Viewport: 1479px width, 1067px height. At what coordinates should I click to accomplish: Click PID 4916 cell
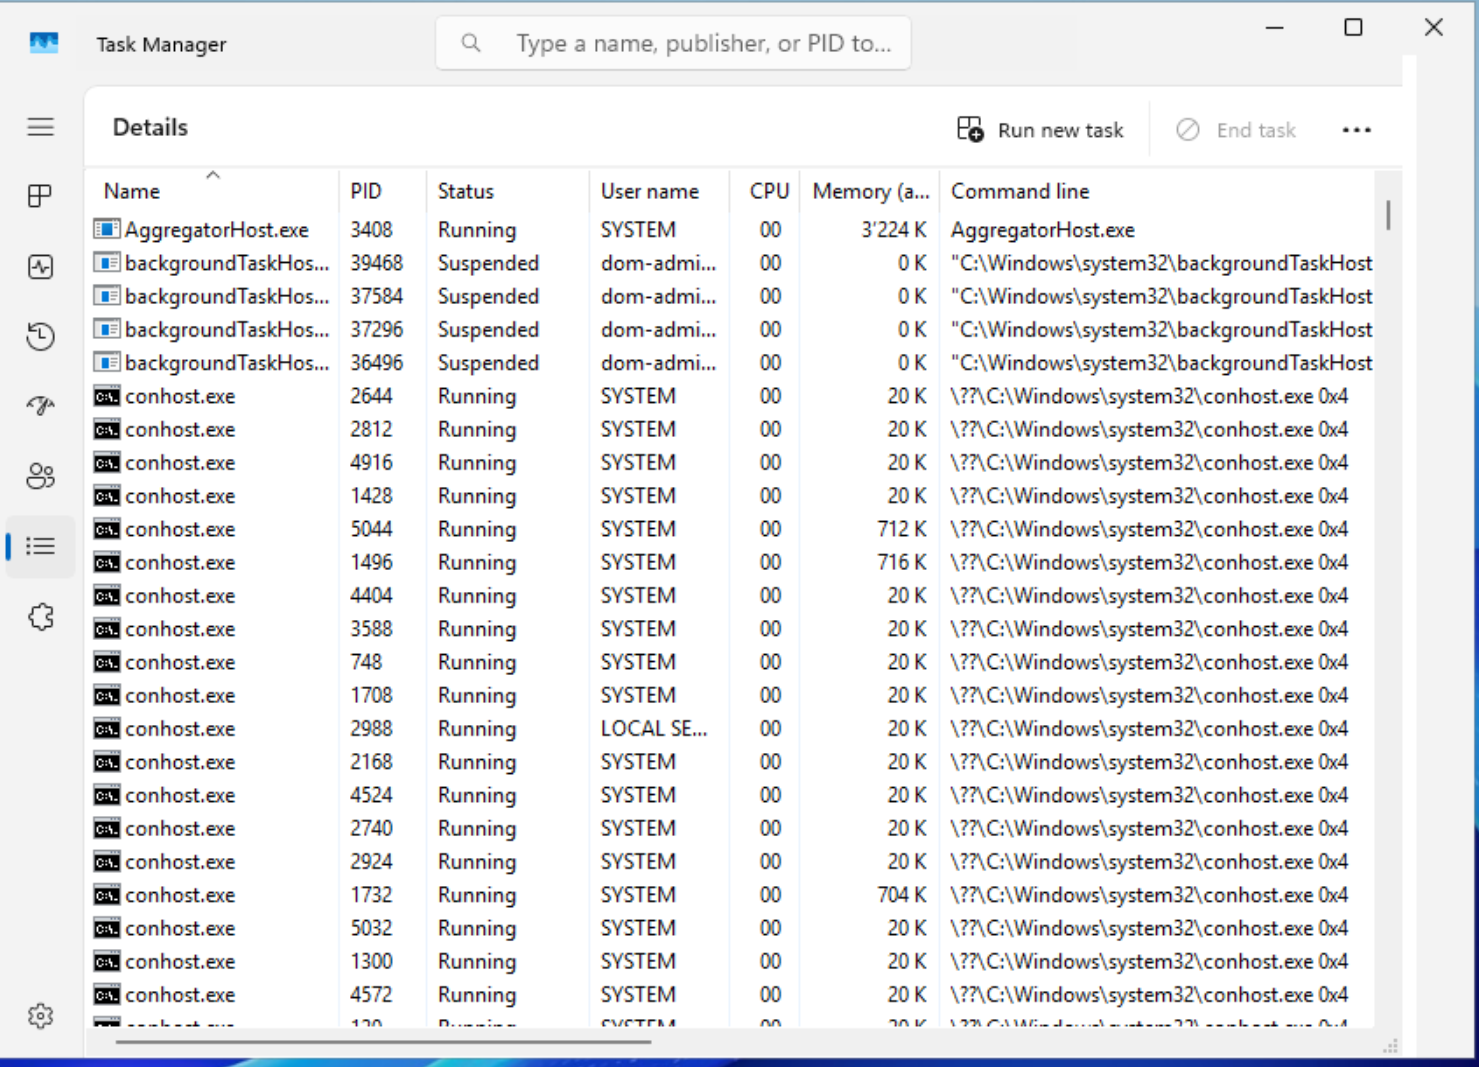pyautogui.click(x=371, y=462)
